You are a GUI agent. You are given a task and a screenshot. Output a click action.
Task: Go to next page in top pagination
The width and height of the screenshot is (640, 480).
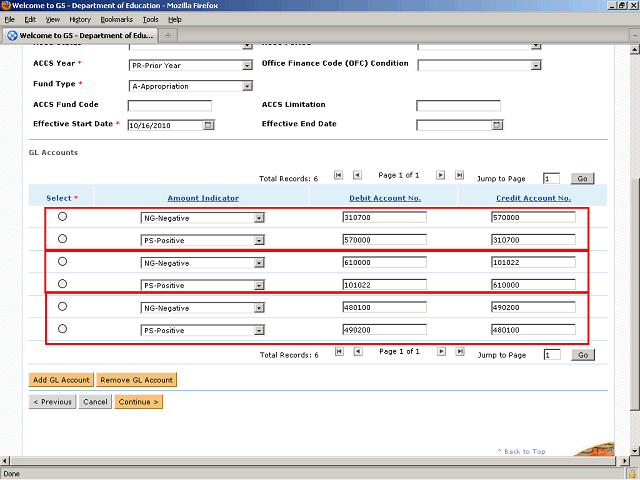click(x=441, y=174)
